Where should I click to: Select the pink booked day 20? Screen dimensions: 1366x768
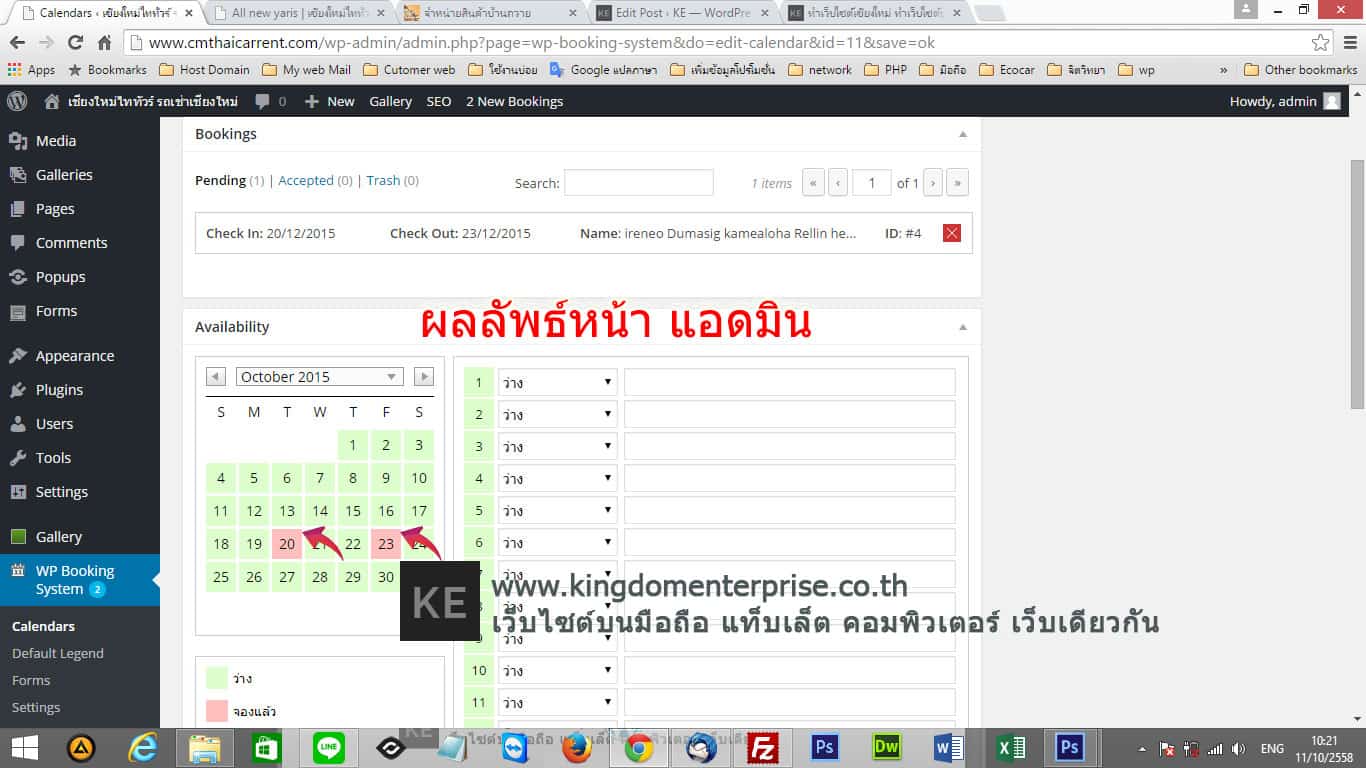click(287, 544)
